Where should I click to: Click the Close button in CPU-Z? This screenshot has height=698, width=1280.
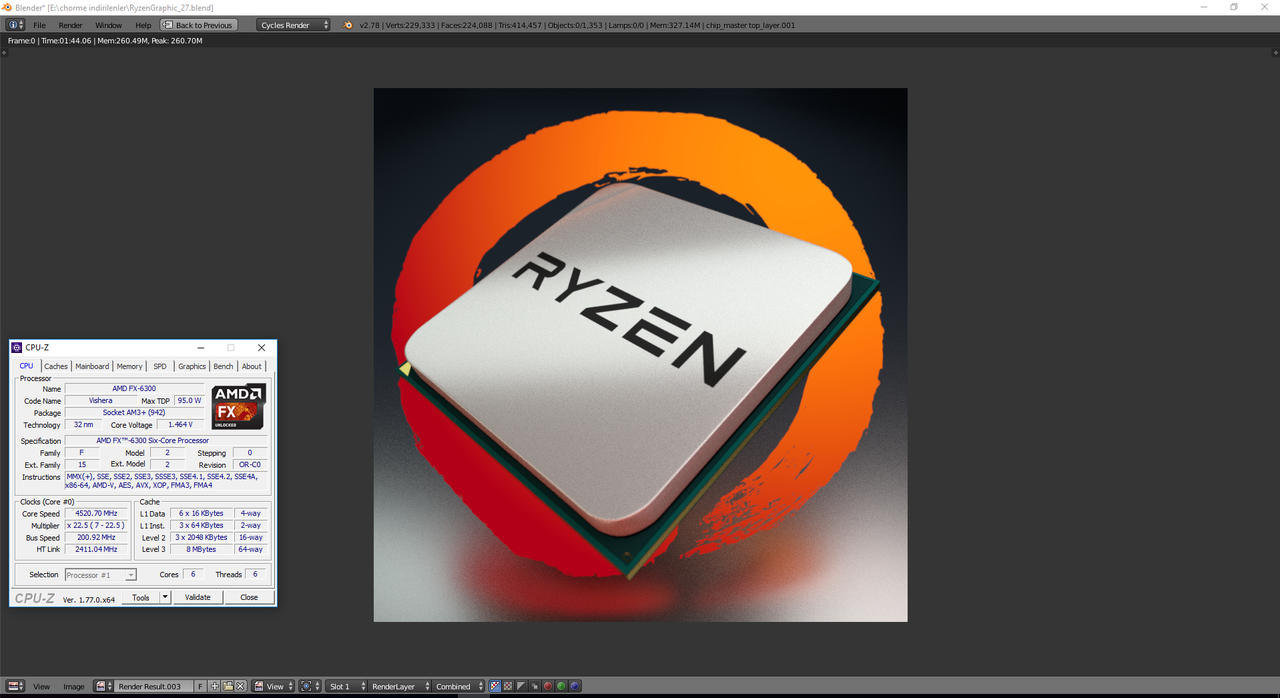(249, 597)
